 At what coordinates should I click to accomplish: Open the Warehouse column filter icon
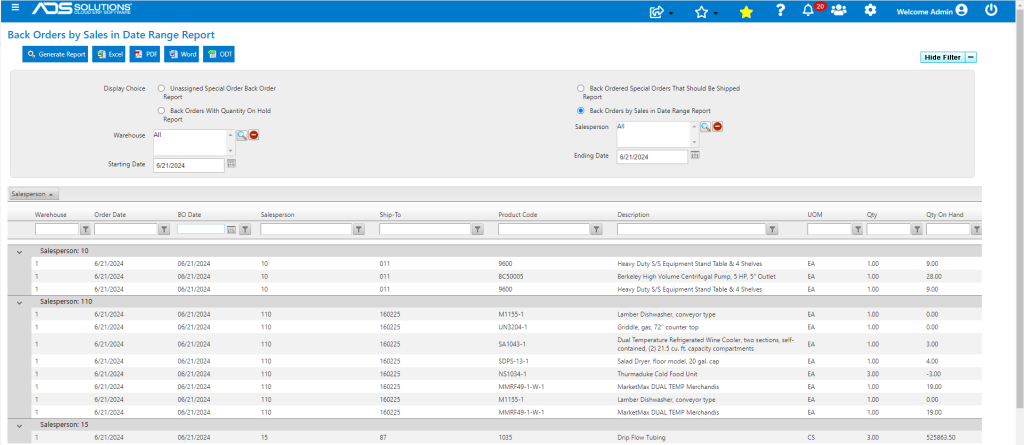click(85, 229)
